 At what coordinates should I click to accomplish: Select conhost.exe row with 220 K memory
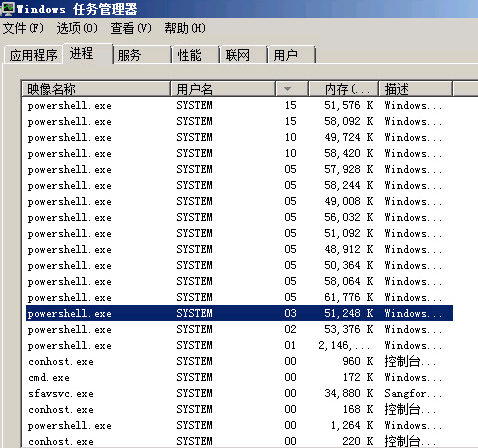tap(239, 441)
